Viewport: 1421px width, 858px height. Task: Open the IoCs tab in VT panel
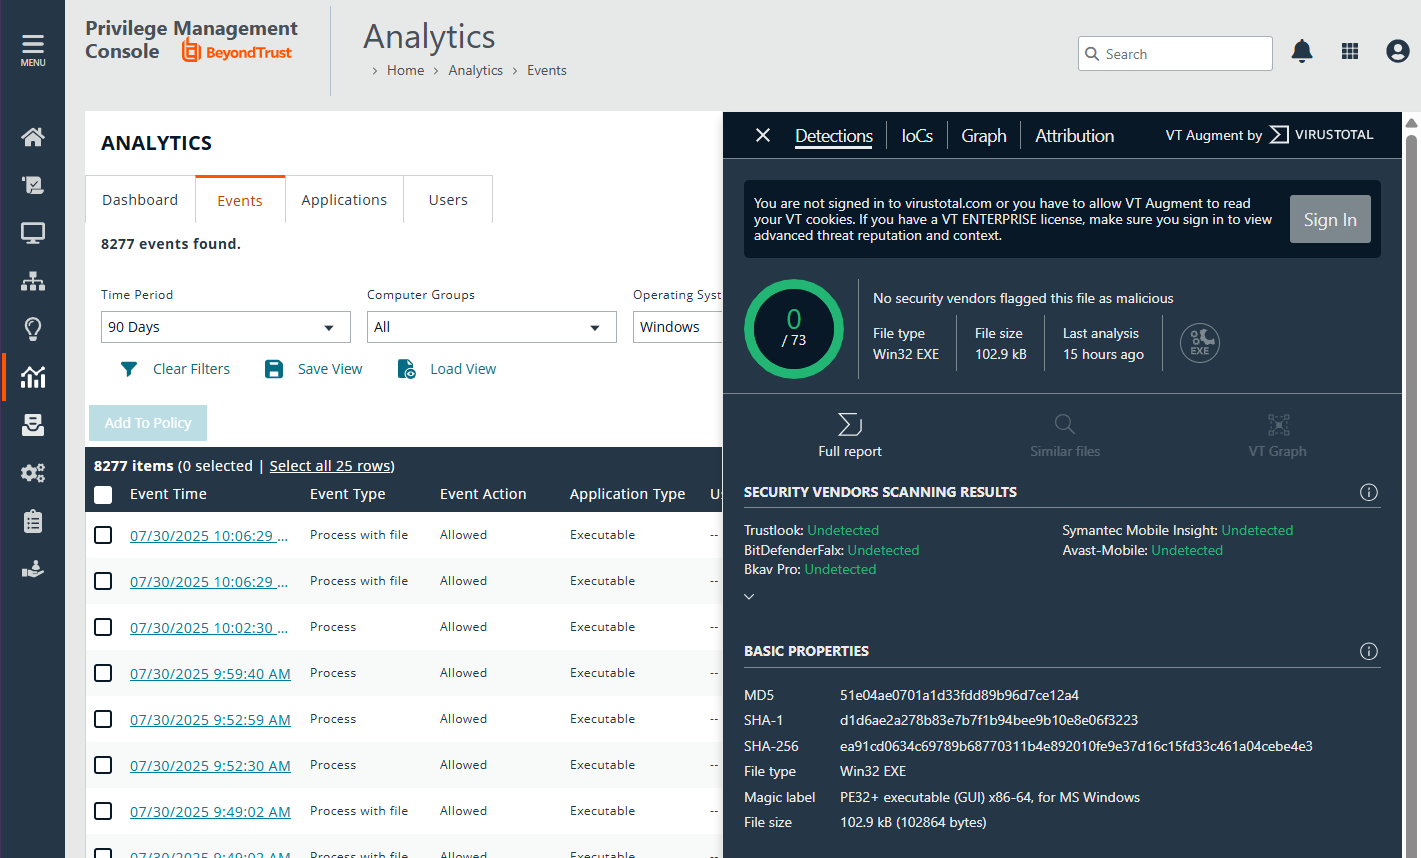(917, 136)
